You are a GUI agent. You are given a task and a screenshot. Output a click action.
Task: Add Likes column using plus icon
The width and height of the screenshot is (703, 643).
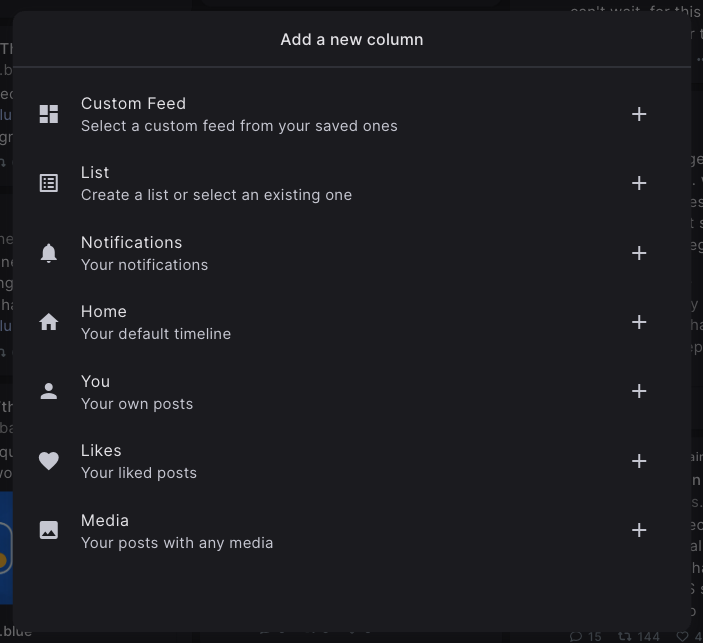tap(639, 461)
